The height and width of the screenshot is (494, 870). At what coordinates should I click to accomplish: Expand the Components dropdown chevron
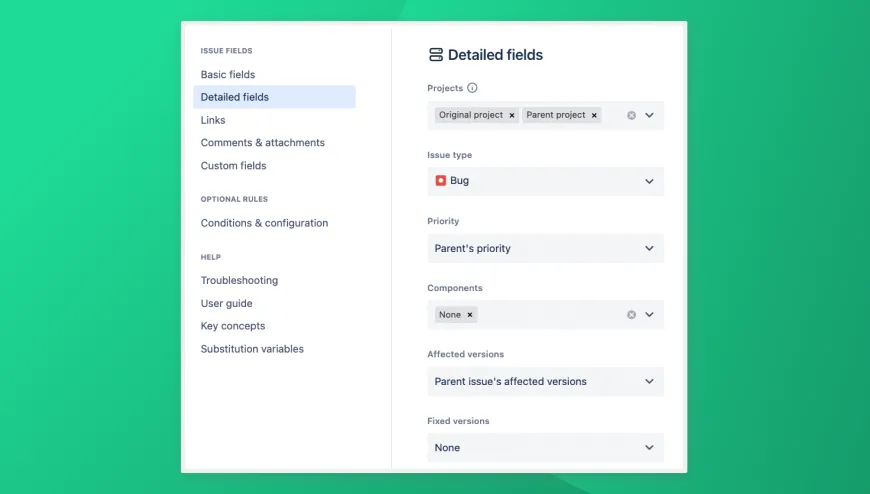point(649,314)
